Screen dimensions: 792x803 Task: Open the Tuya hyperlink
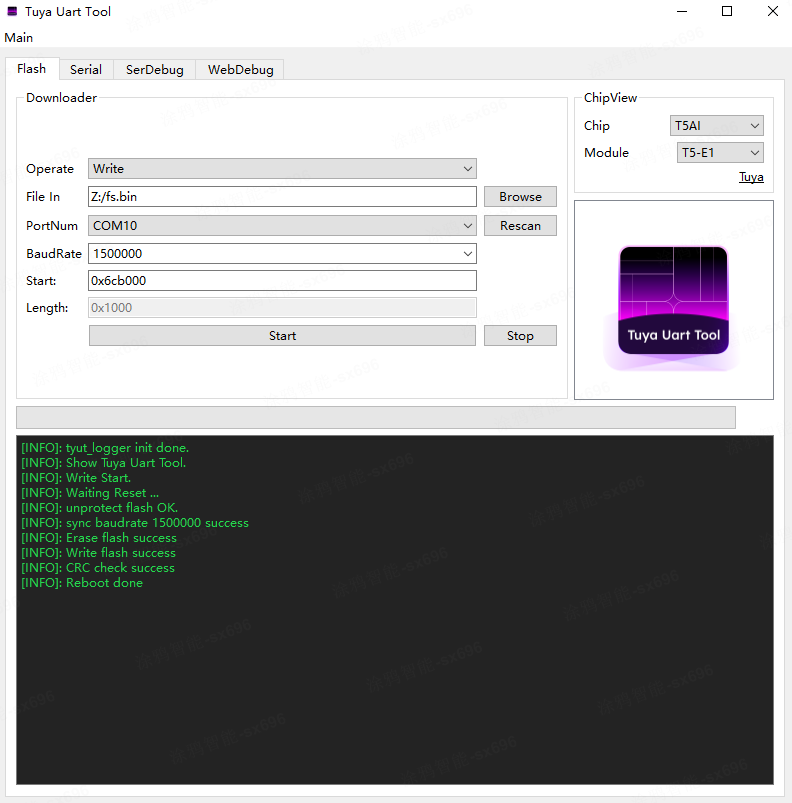point(751,177)
